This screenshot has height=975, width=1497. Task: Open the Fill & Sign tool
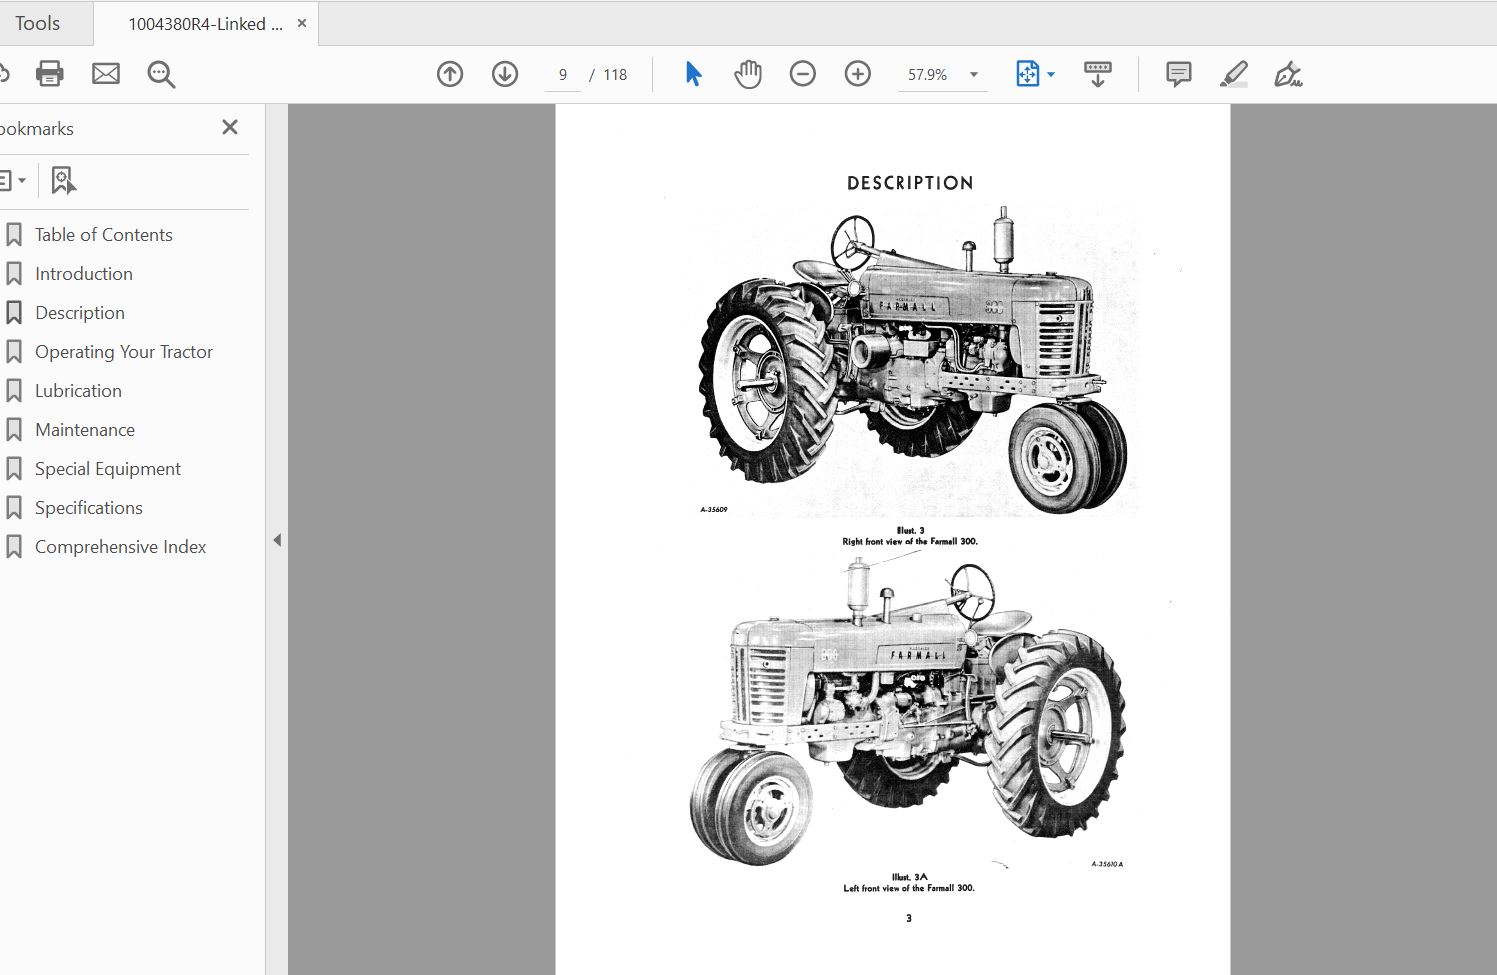1288,73
